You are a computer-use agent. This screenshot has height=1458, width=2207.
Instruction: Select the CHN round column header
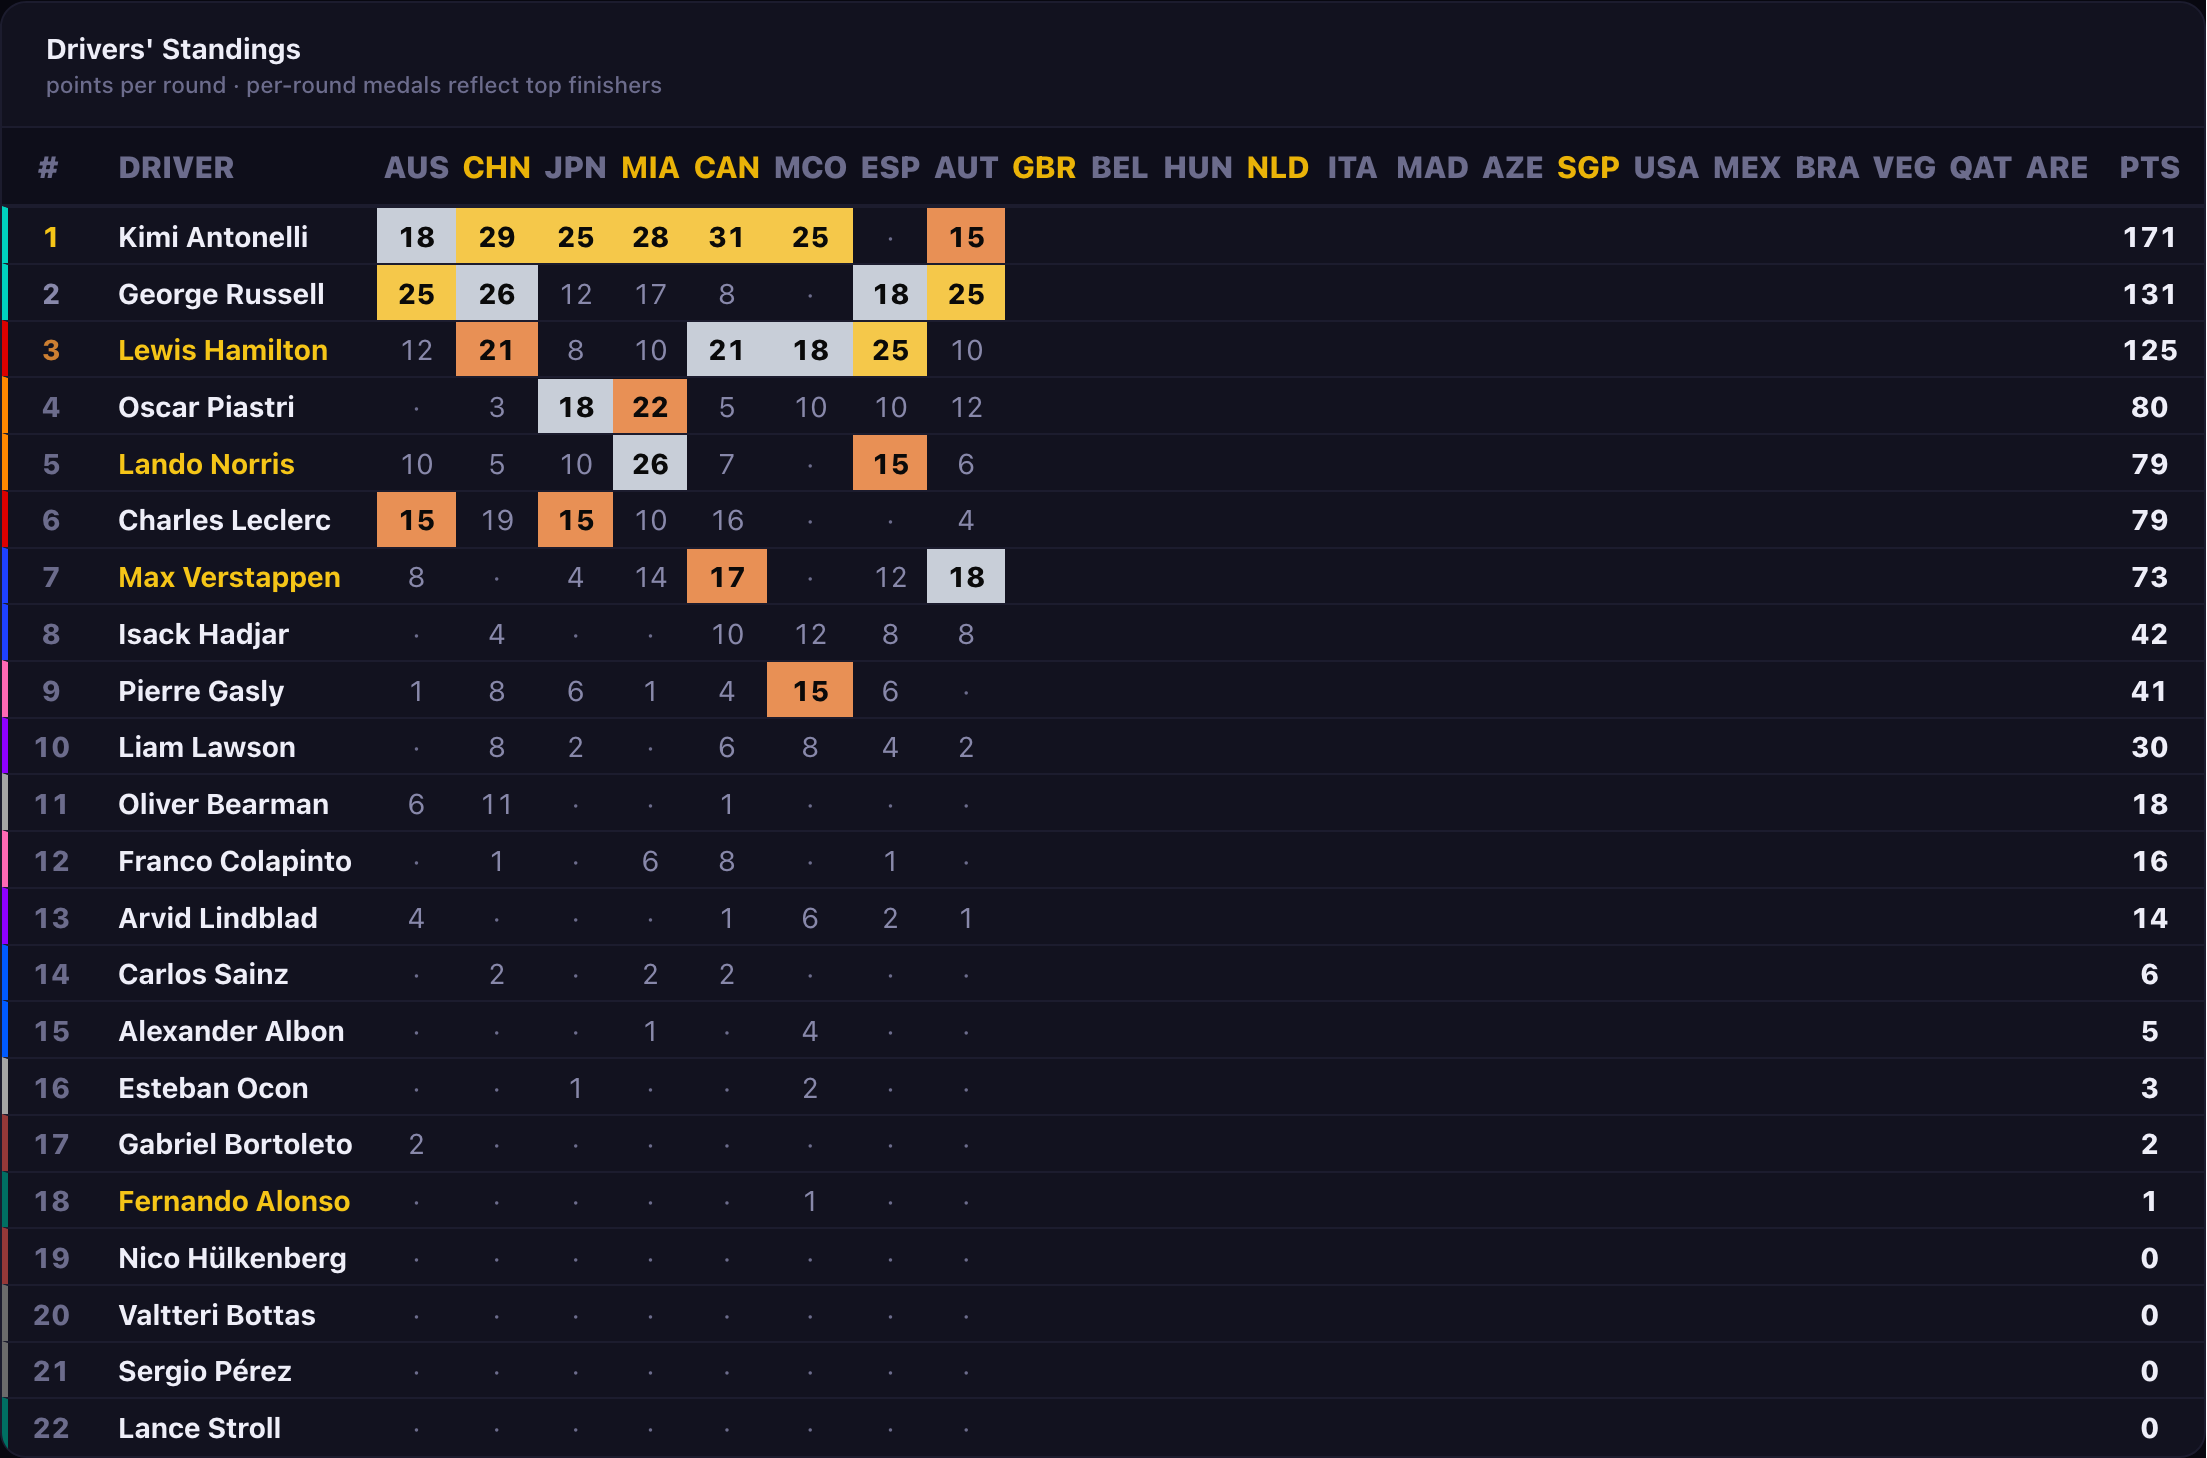point(496,167)
